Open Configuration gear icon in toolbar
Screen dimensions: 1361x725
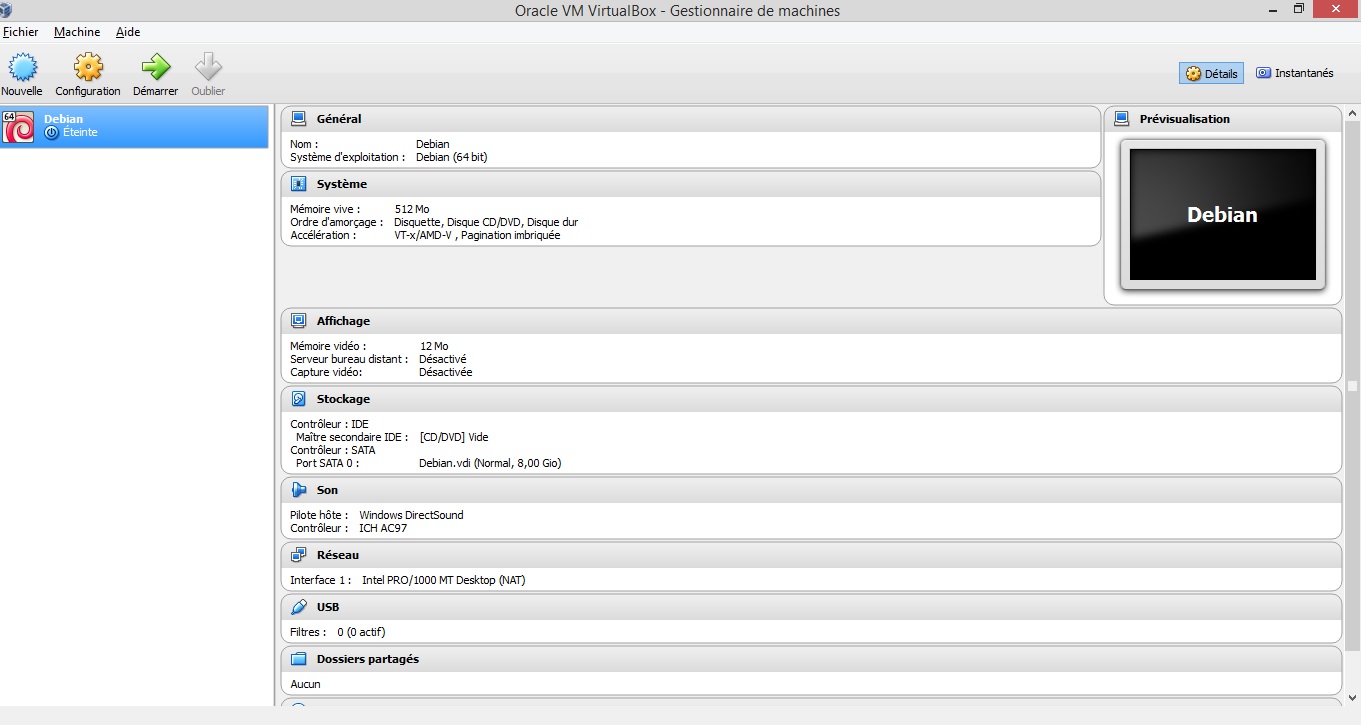point(88,67)
